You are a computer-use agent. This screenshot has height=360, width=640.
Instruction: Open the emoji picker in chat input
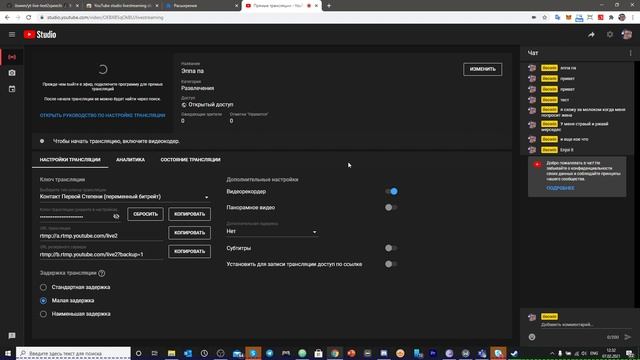[x=532, y=337]
